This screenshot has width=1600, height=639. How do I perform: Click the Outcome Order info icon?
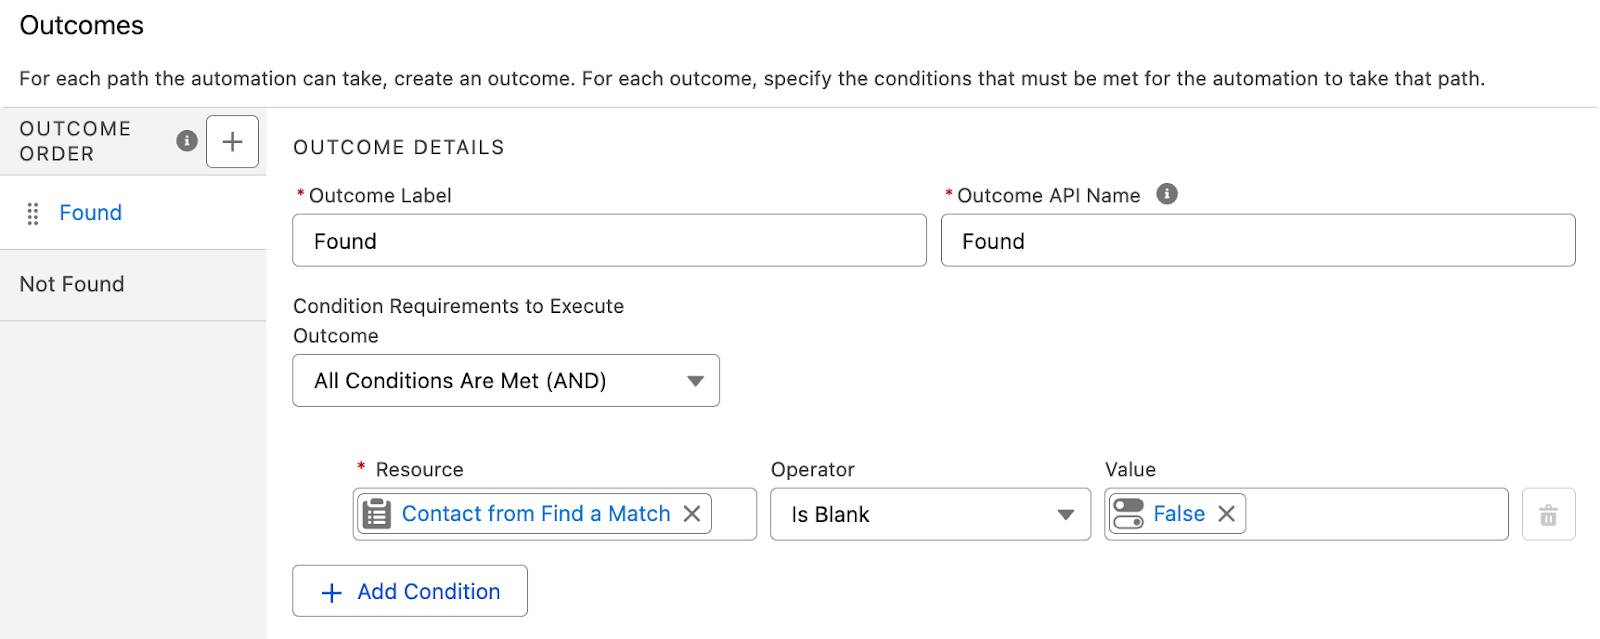pyautogui.click(x=186, y=141)
